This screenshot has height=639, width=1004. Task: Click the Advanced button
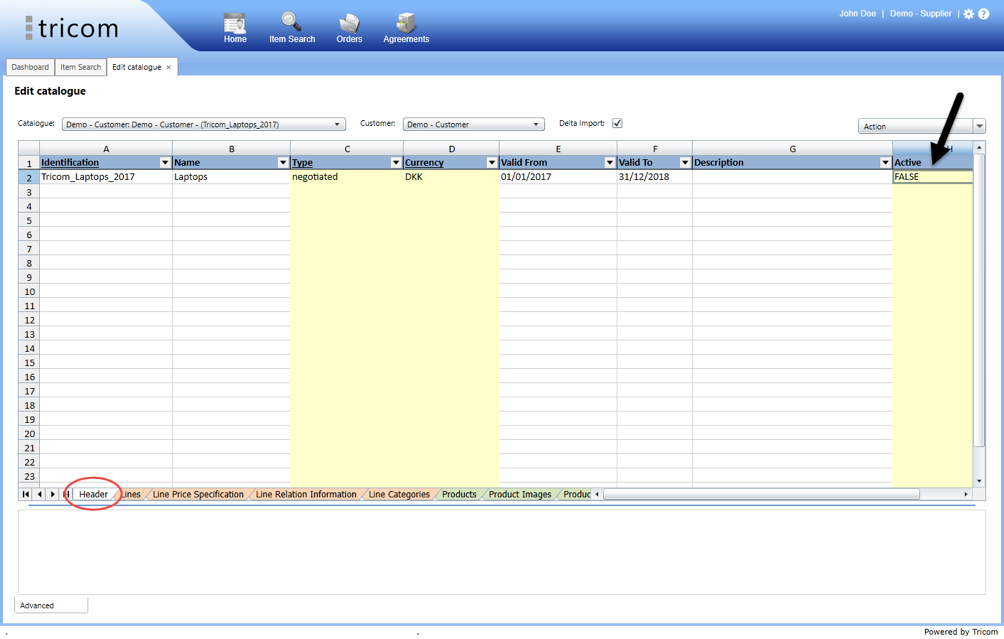(51, 605)
